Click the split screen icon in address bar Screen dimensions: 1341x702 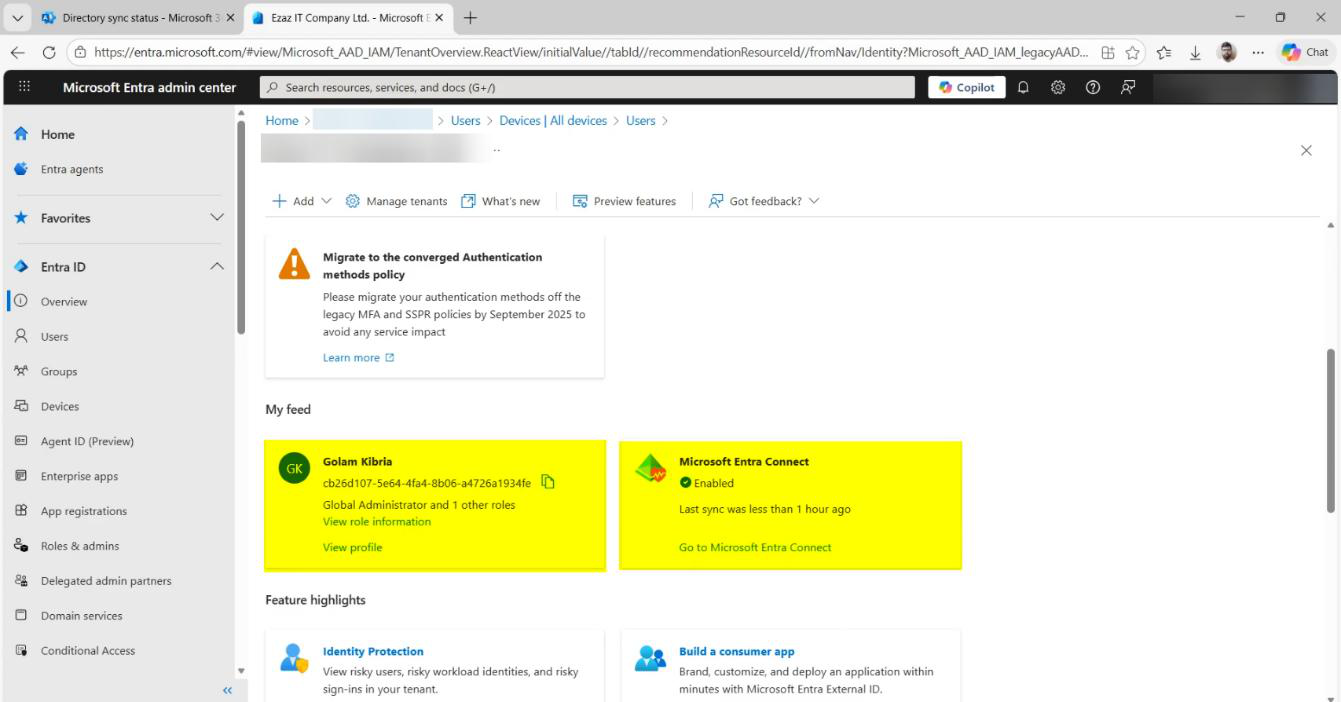pyautogui.click(x=1107, y=53)
